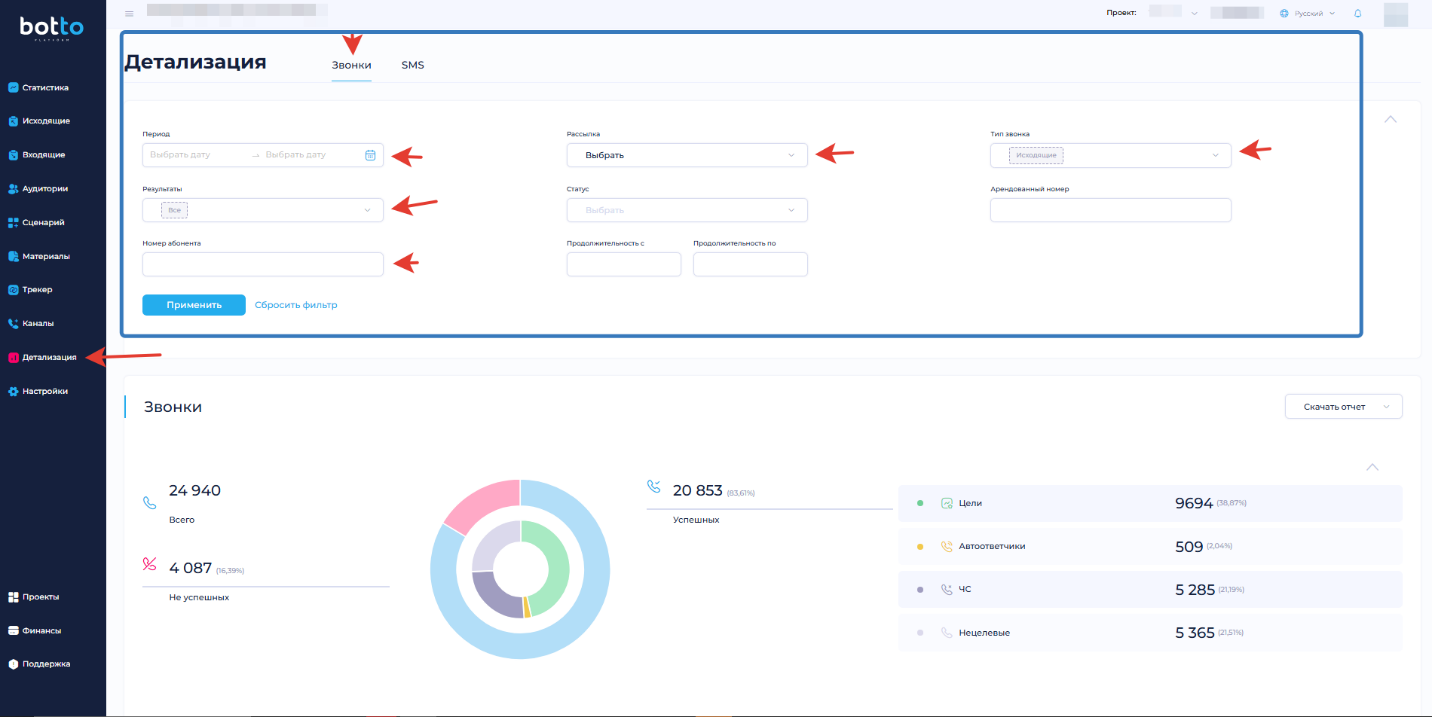
Task: Switch to the SMS tab
Action: tap(413, 65)
